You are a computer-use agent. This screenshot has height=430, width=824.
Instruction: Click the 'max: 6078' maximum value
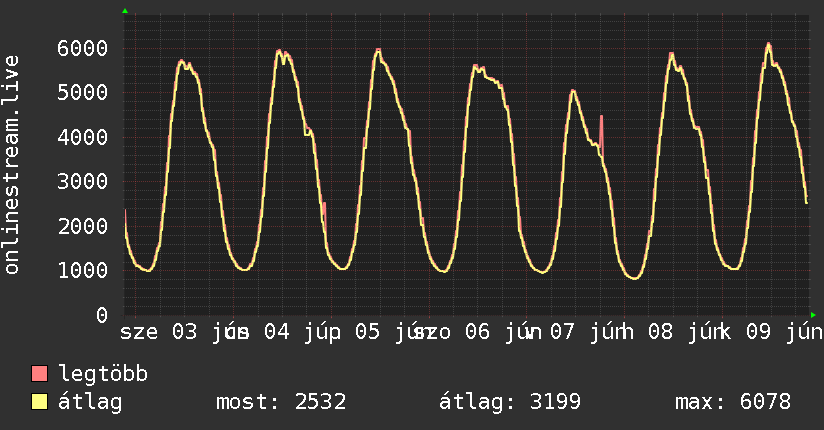pos(733,402)
